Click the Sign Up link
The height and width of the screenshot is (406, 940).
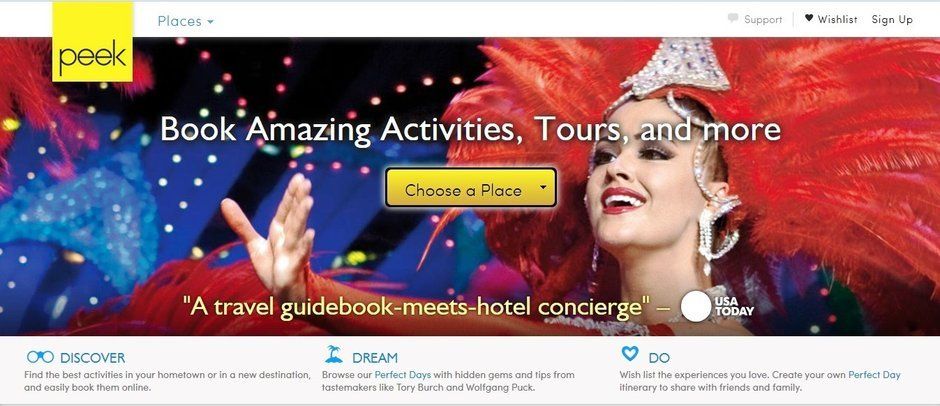point(892,19)
